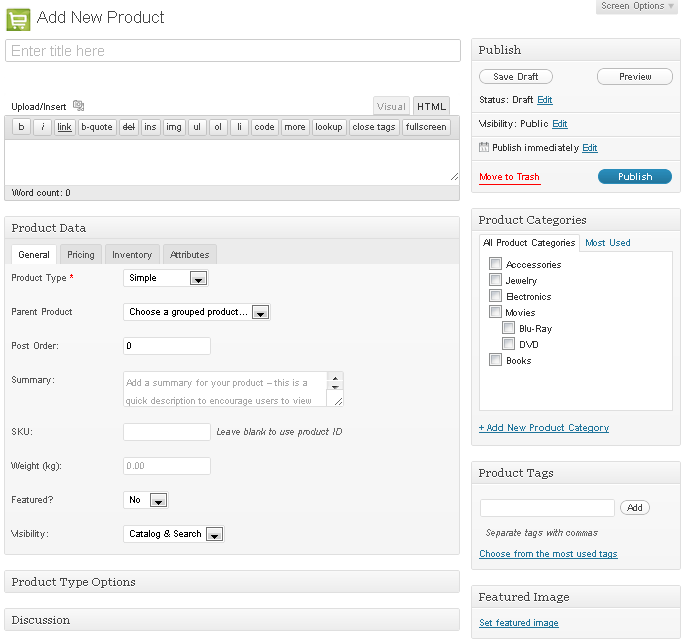Check the Books category
688x643 pixels.
pyautogui.click(x=495, y=360)
